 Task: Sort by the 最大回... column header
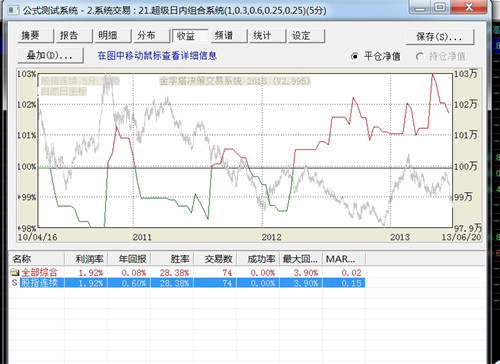(301, 259)
